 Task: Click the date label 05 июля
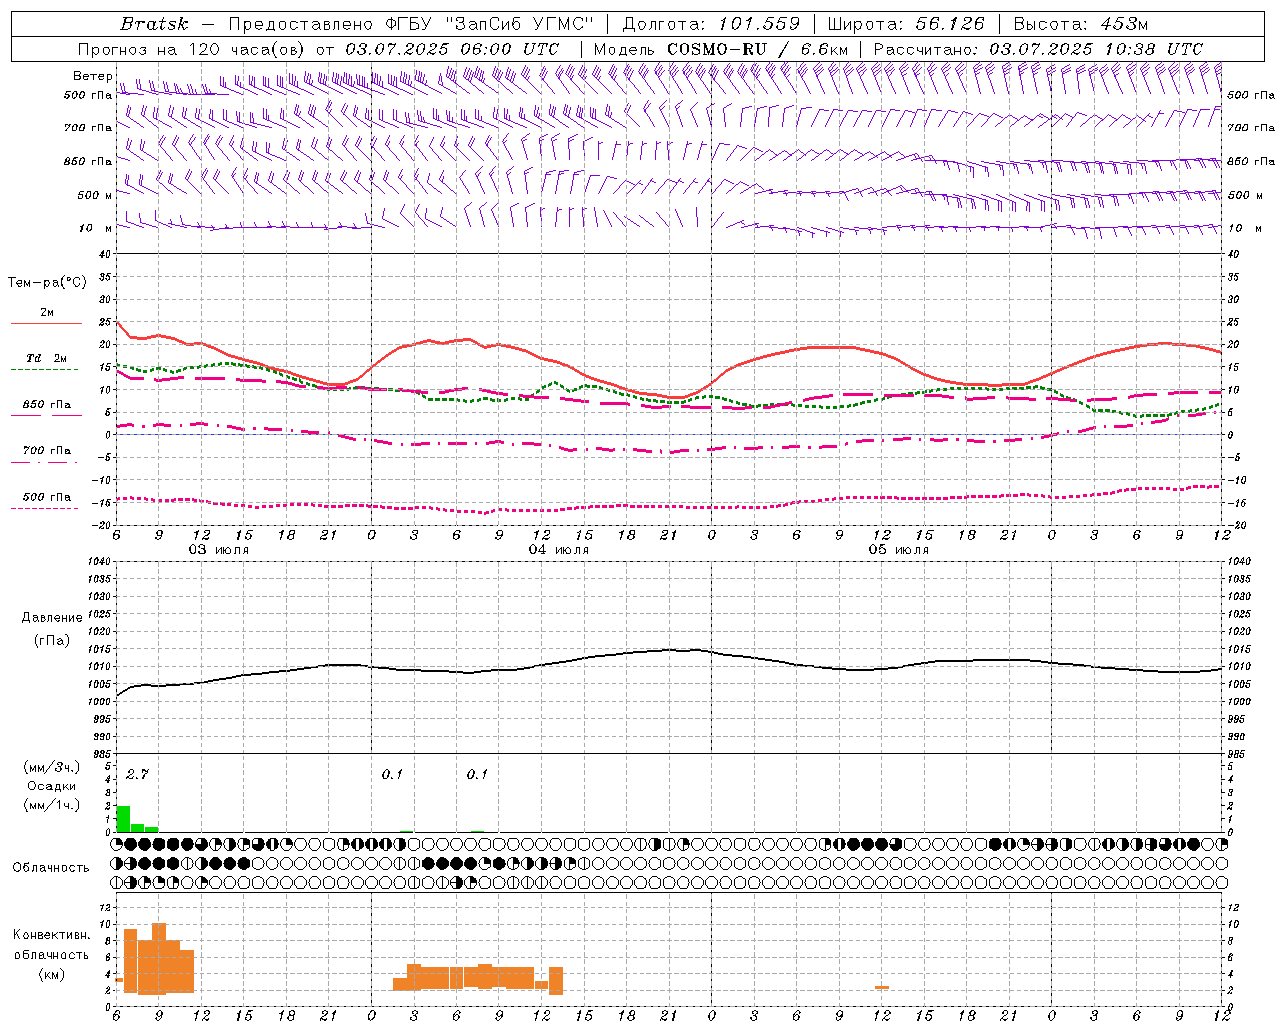899,550
